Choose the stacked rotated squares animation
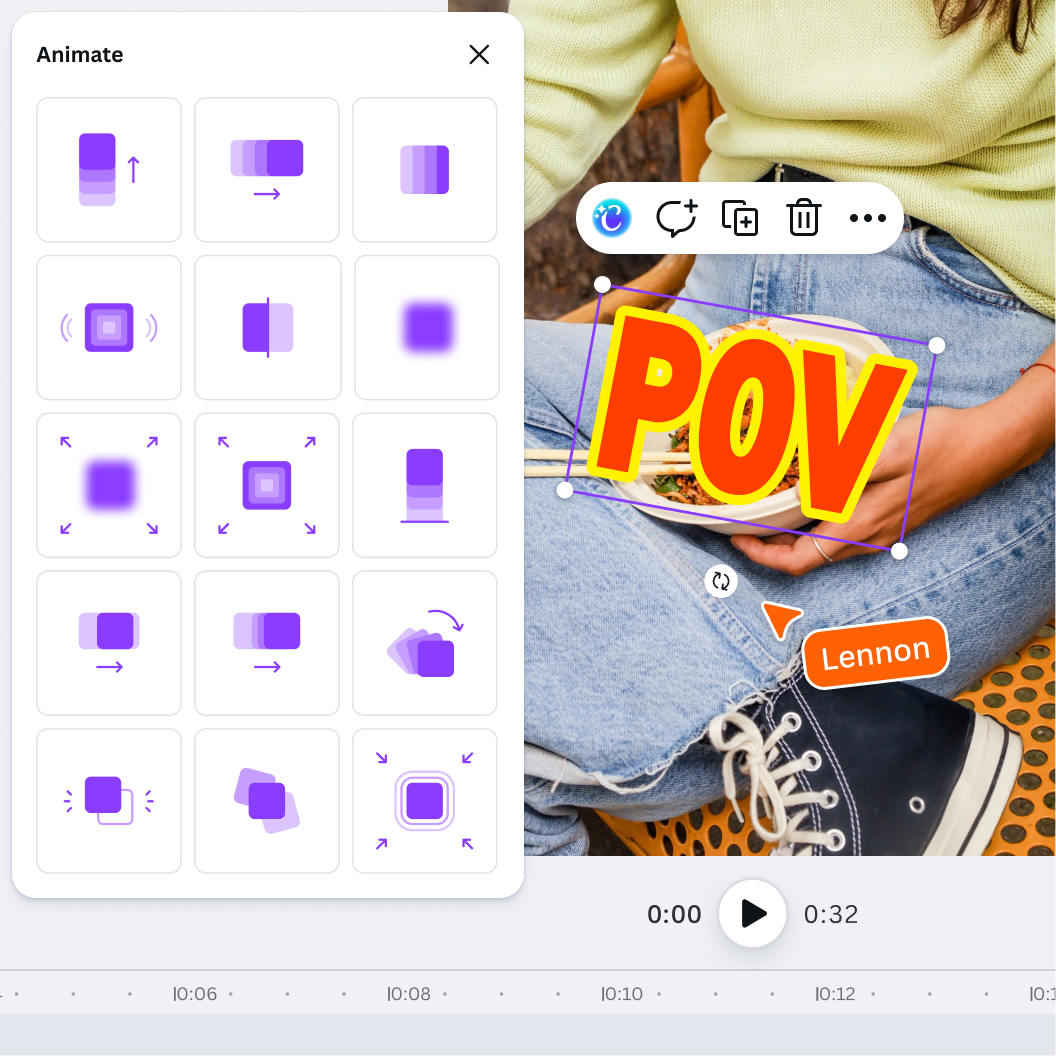 [267, 801]
